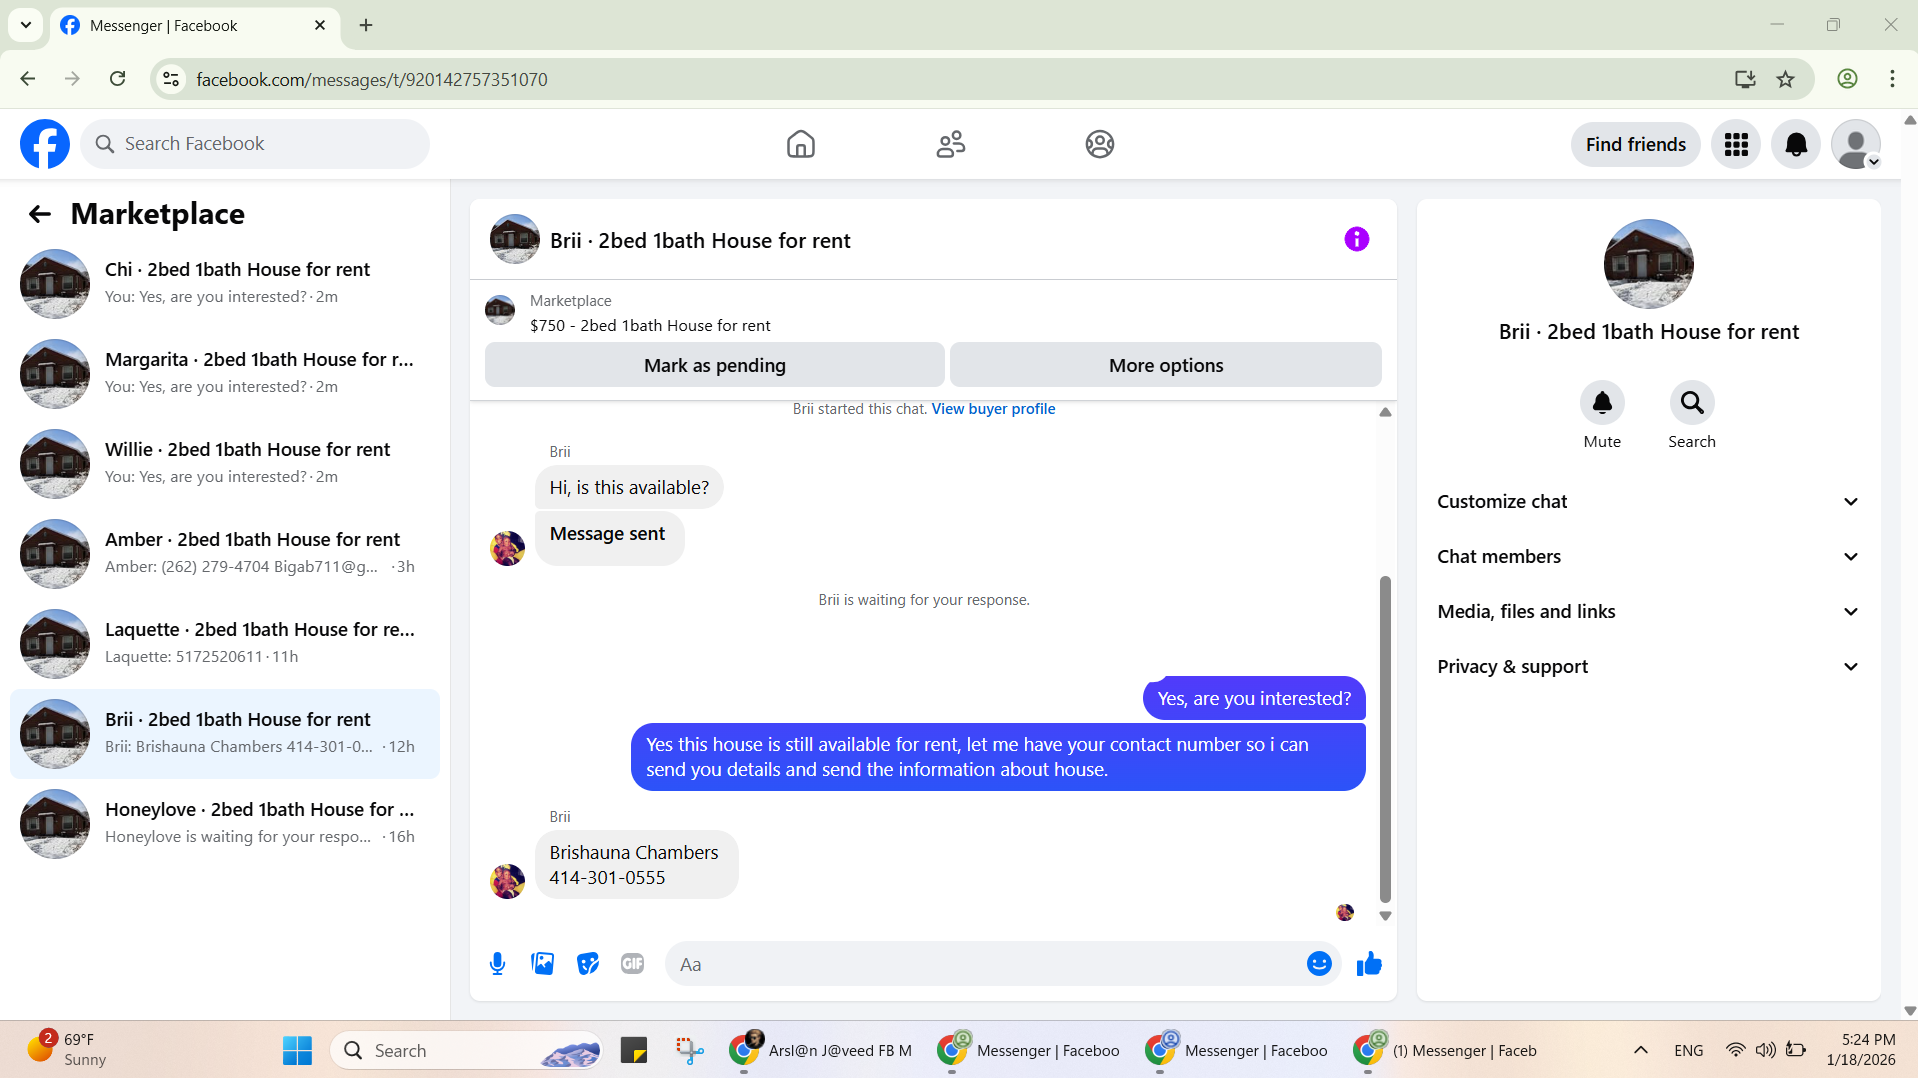Open Windows Start menu

click(297, 1050)
